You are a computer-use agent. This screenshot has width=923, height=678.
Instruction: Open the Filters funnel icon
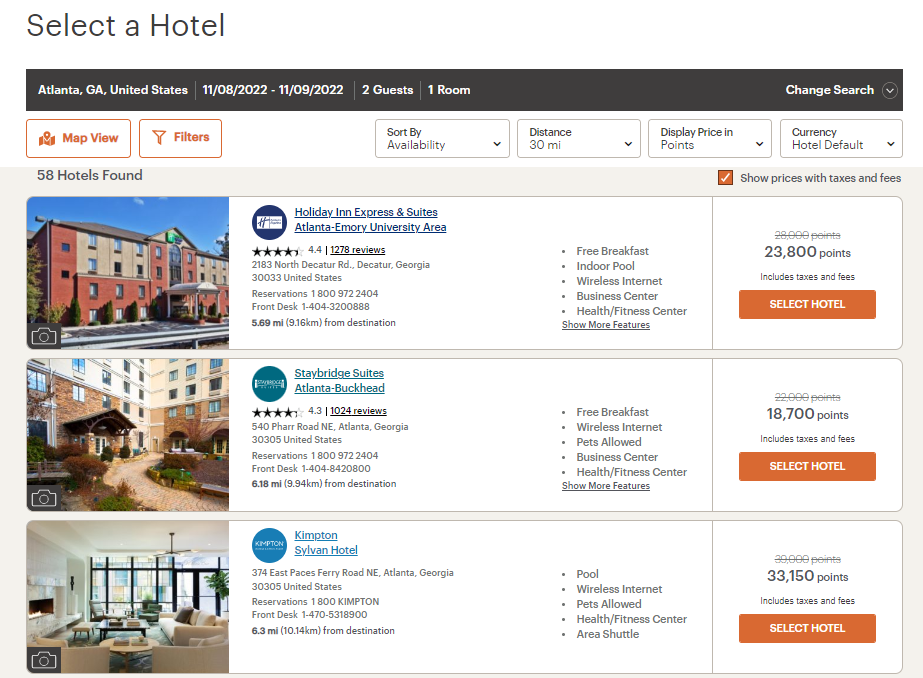coord(159,138)
